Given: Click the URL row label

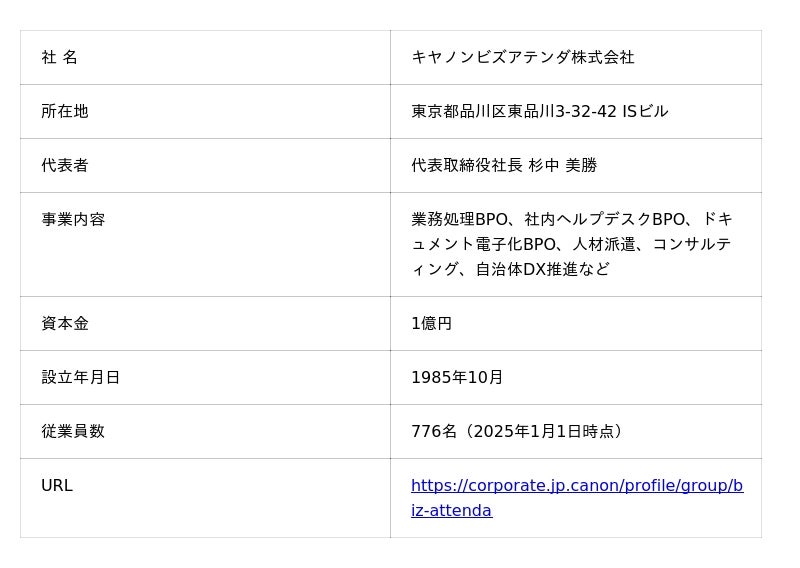Looking at the screenshot, I should tap(56, 486).
